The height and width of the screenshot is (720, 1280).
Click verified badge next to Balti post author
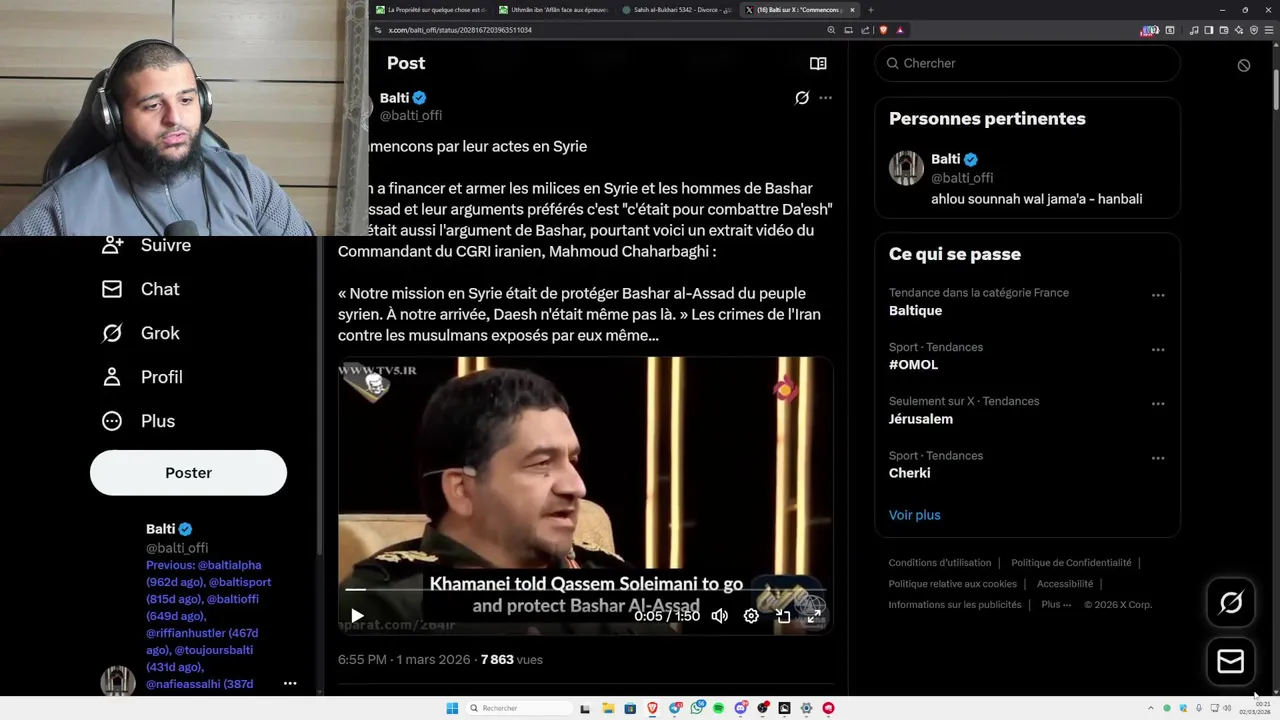click(420, 98)
